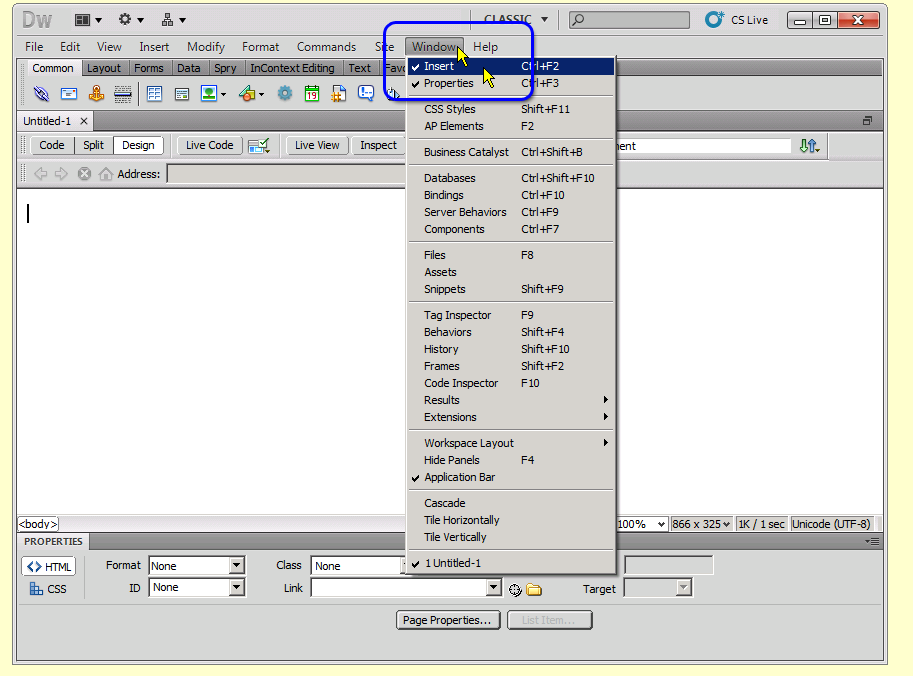Click the Address input field
The width and height of the screenshot is (913, 676).
pos(285,174)
